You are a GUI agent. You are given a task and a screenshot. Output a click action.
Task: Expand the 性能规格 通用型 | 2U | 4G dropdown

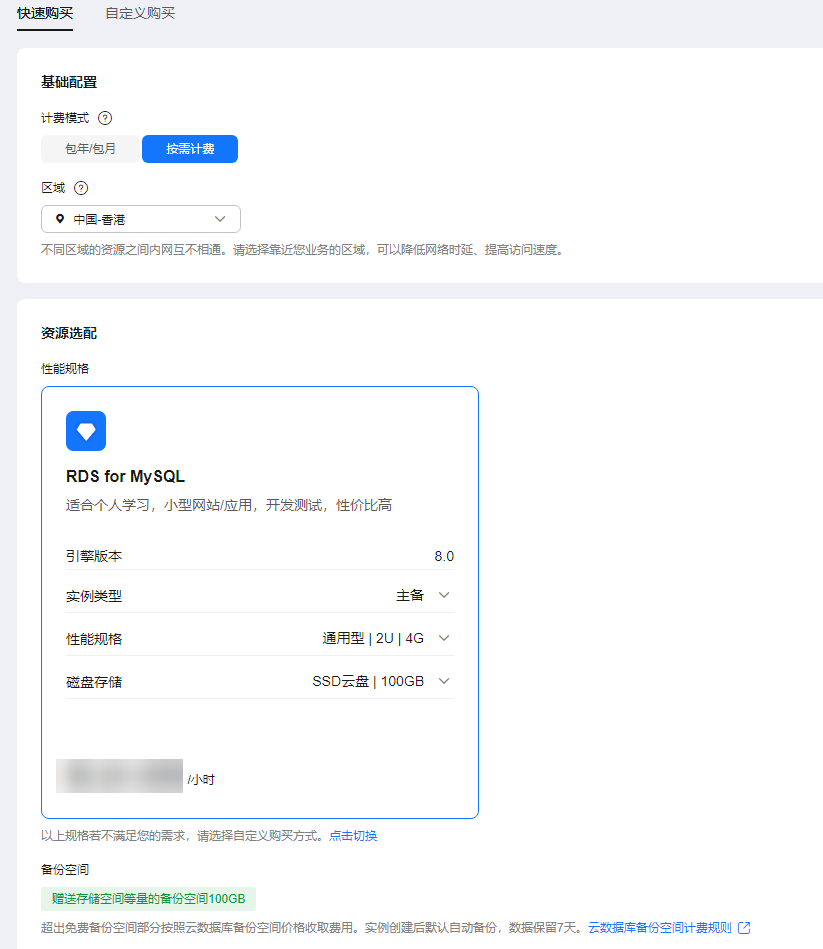point(386,639)
